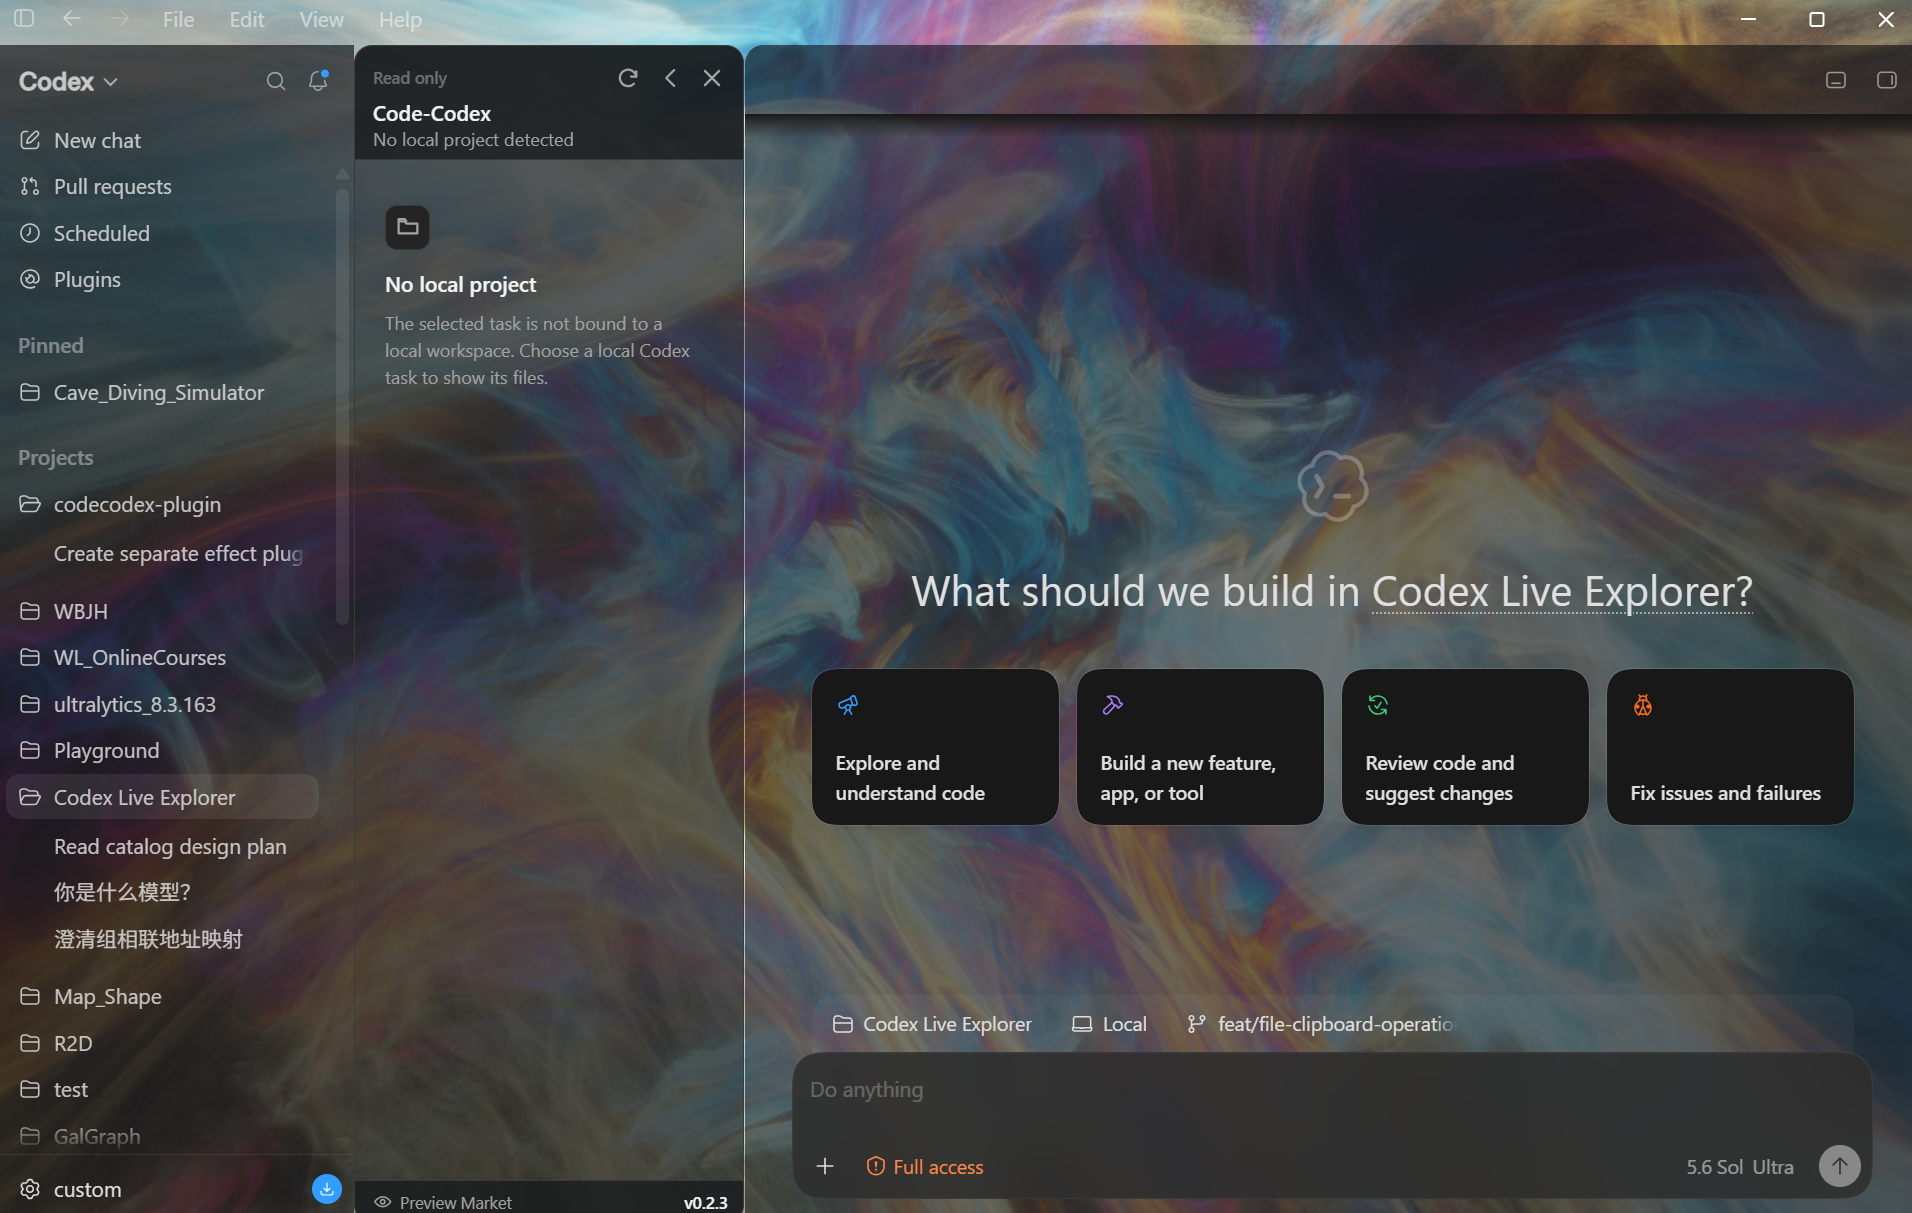1912x1213 pixels.
Task: Select Build a new feature card
Action: [1200, 747]
